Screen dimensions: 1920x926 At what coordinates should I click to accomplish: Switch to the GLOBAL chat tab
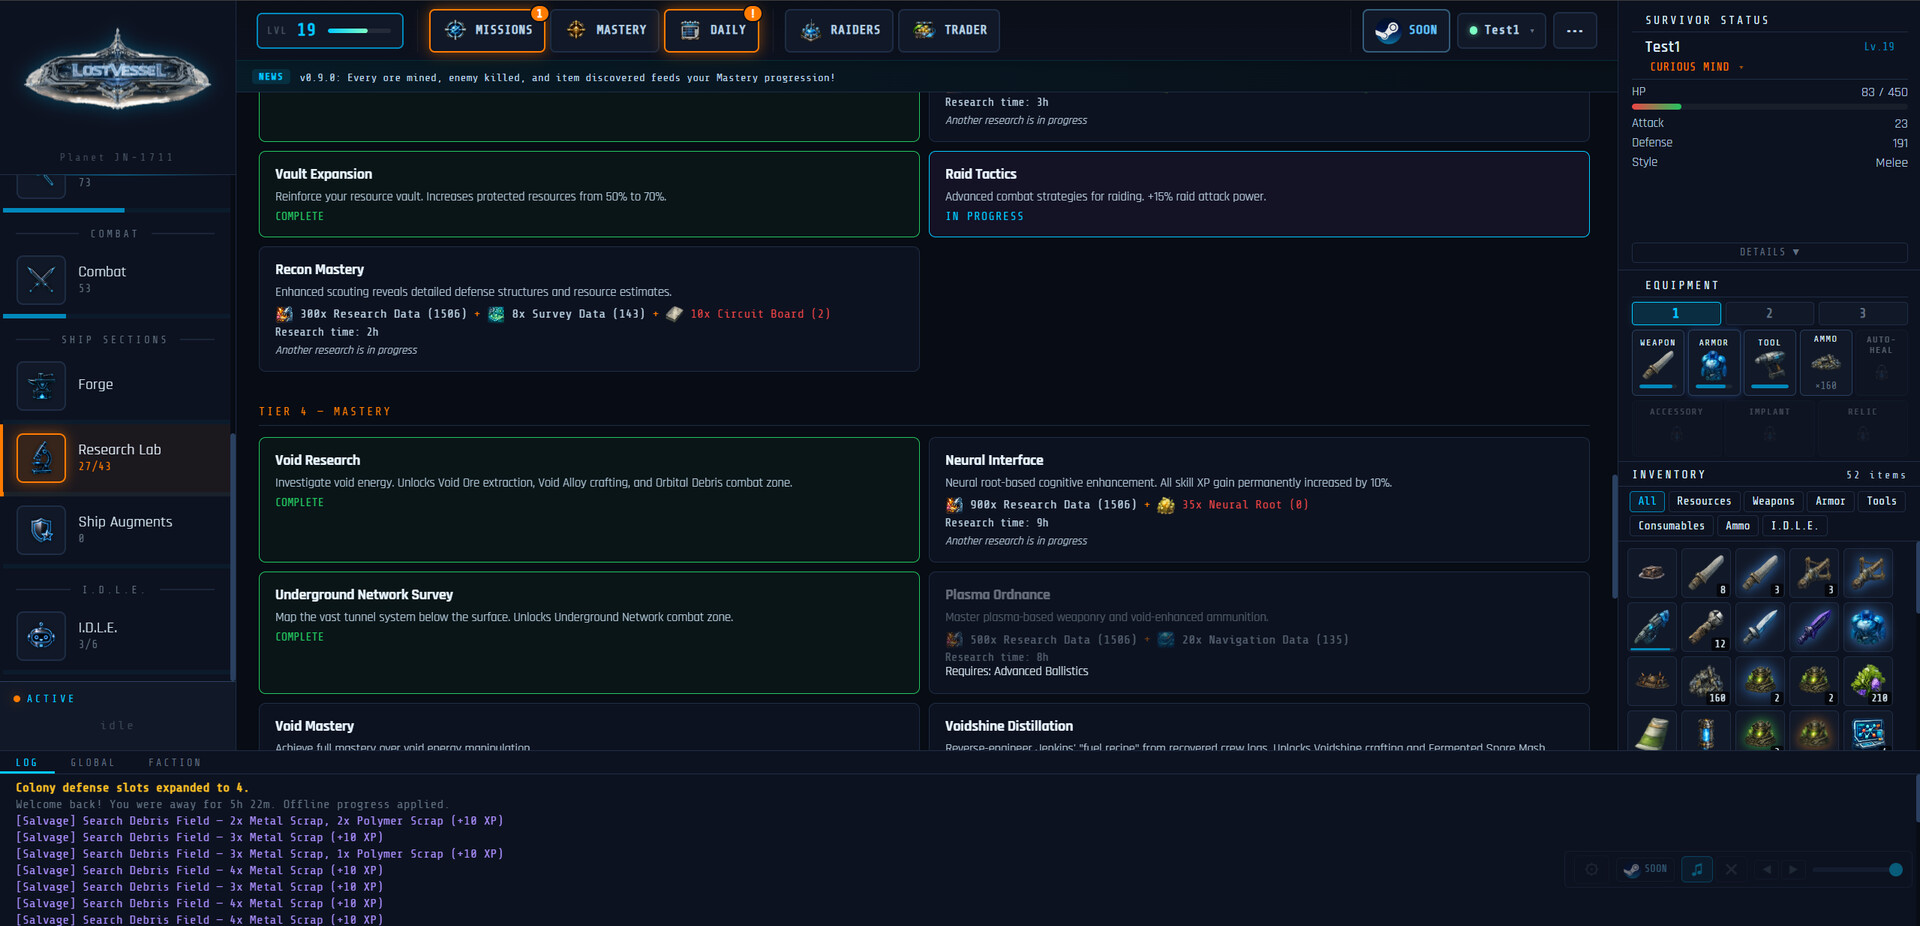coord(92,763)
